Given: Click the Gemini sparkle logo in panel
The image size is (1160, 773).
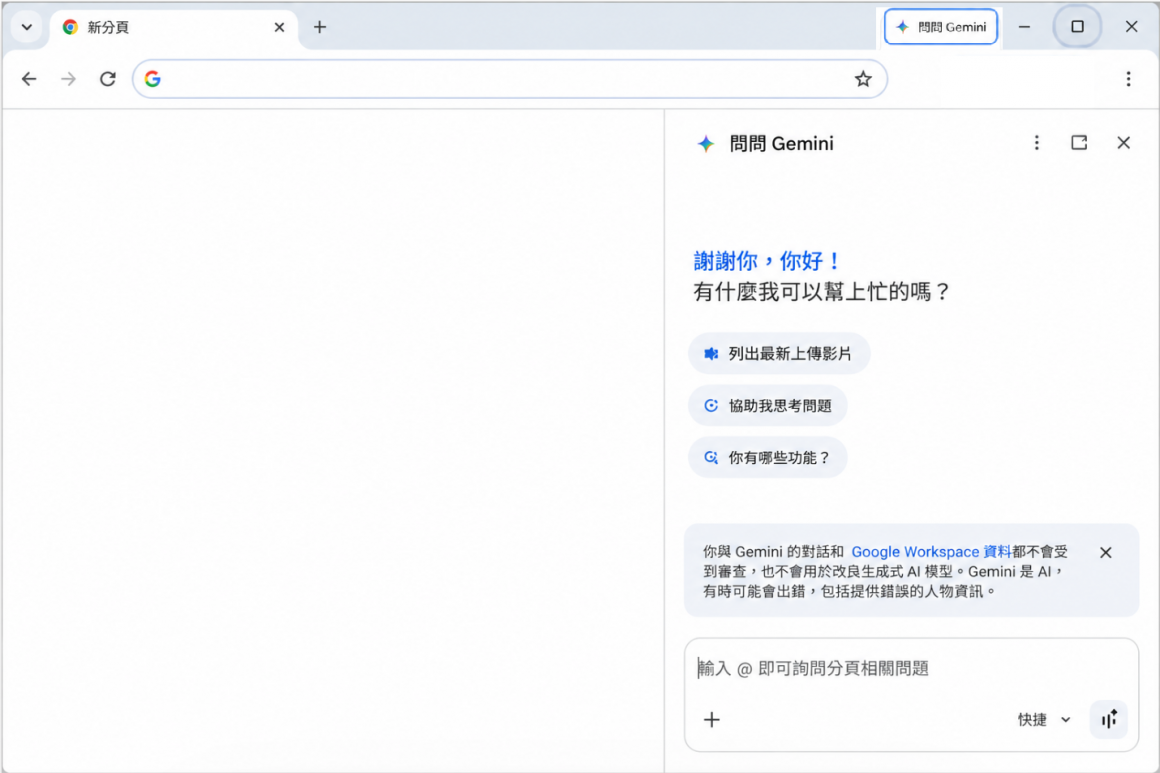Looking at the screenshot, I should (x=706, y=144).
